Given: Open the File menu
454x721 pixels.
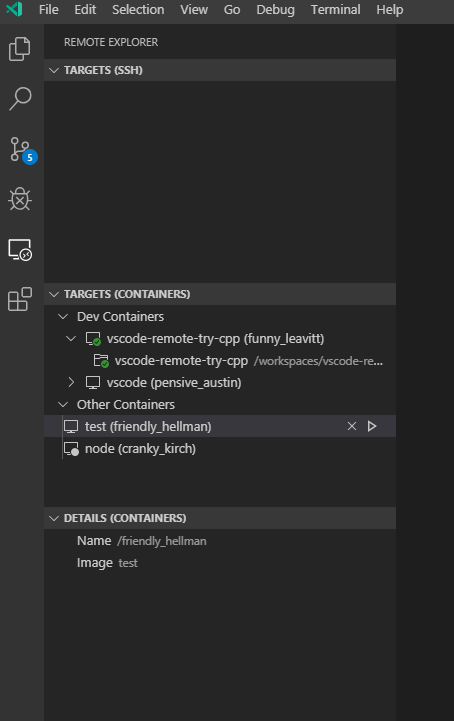Looking at the screenshot, I should coord(49,10).
